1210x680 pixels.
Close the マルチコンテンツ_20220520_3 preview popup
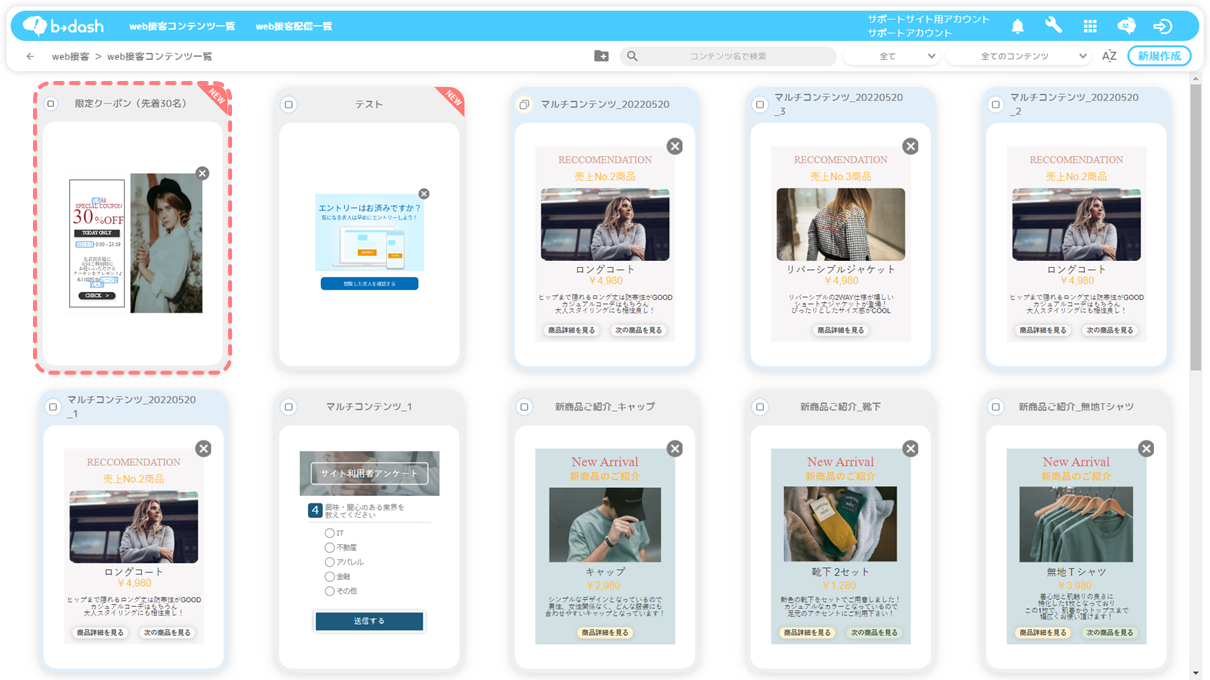point(910,146)
